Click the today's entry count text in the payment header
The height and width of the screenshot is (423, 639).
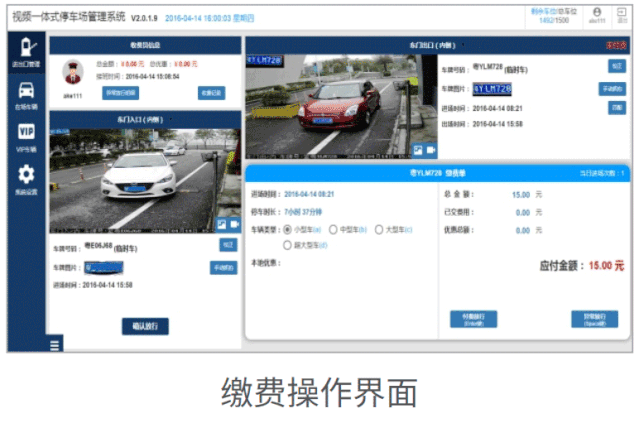(602, 173)
